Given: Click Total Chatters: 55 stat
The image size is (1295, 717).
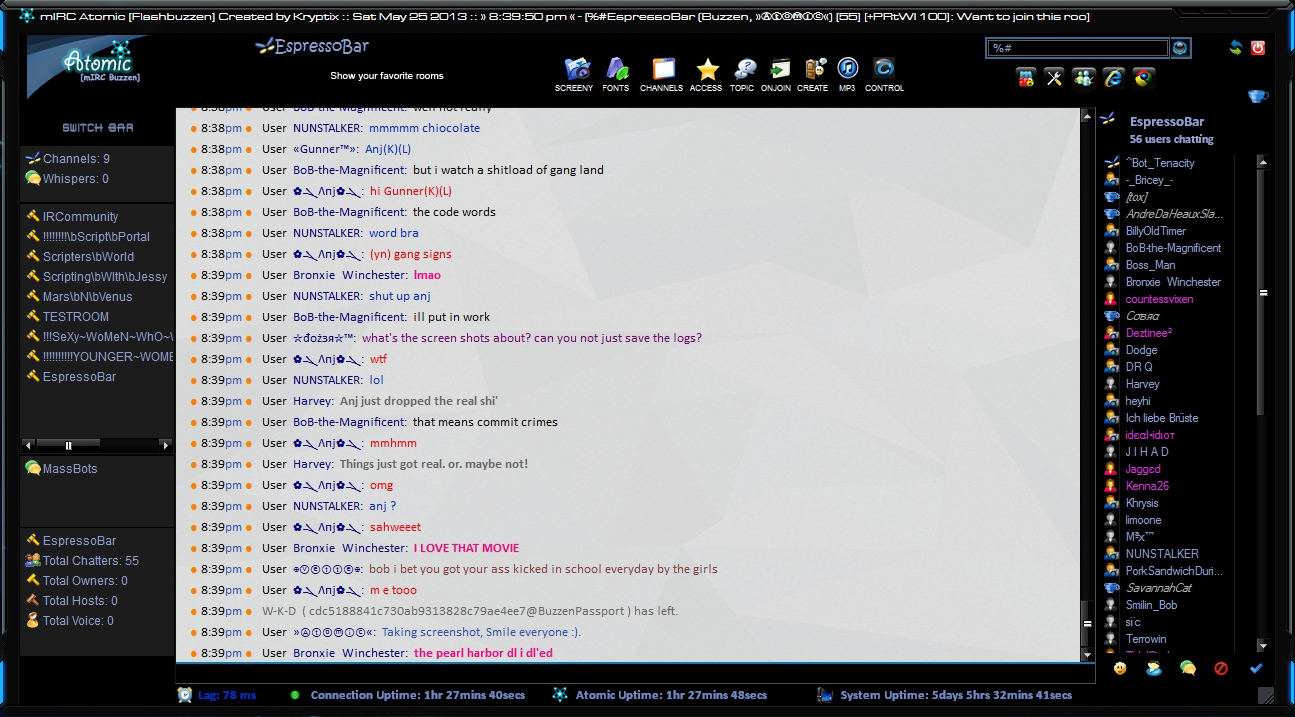Looking at the screenshot, I should tap(82, 561).
